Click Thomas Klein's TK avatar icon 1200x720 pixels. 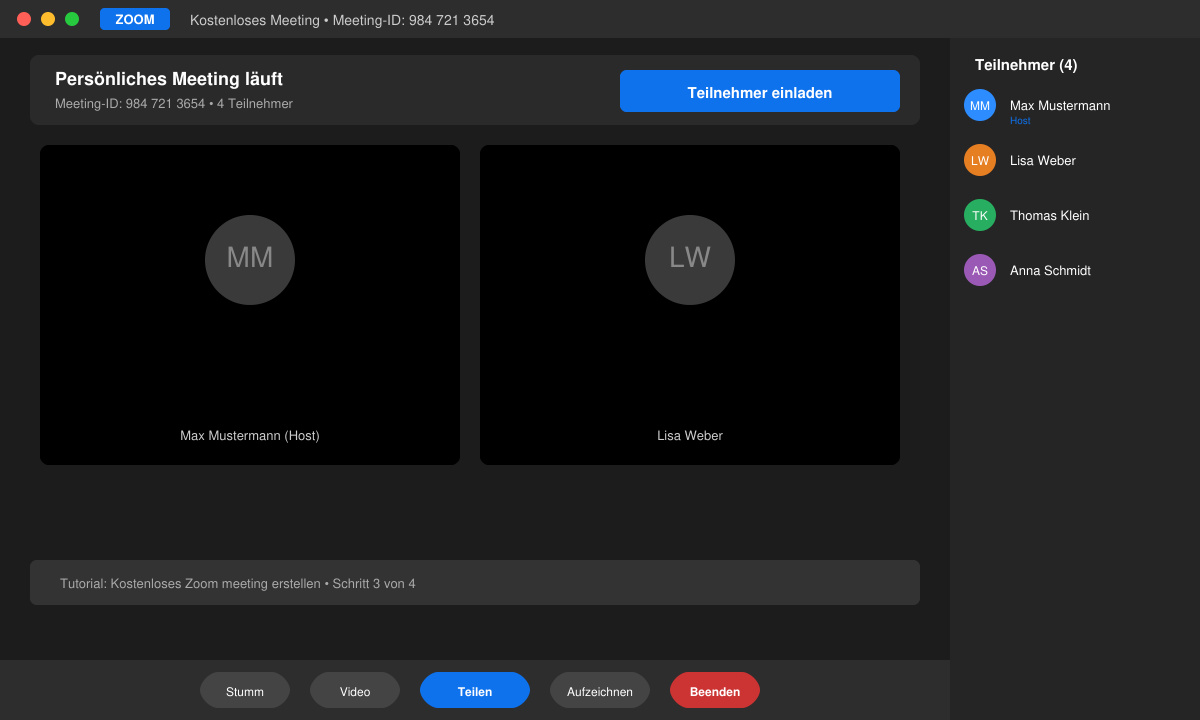[x=980, y=215]
